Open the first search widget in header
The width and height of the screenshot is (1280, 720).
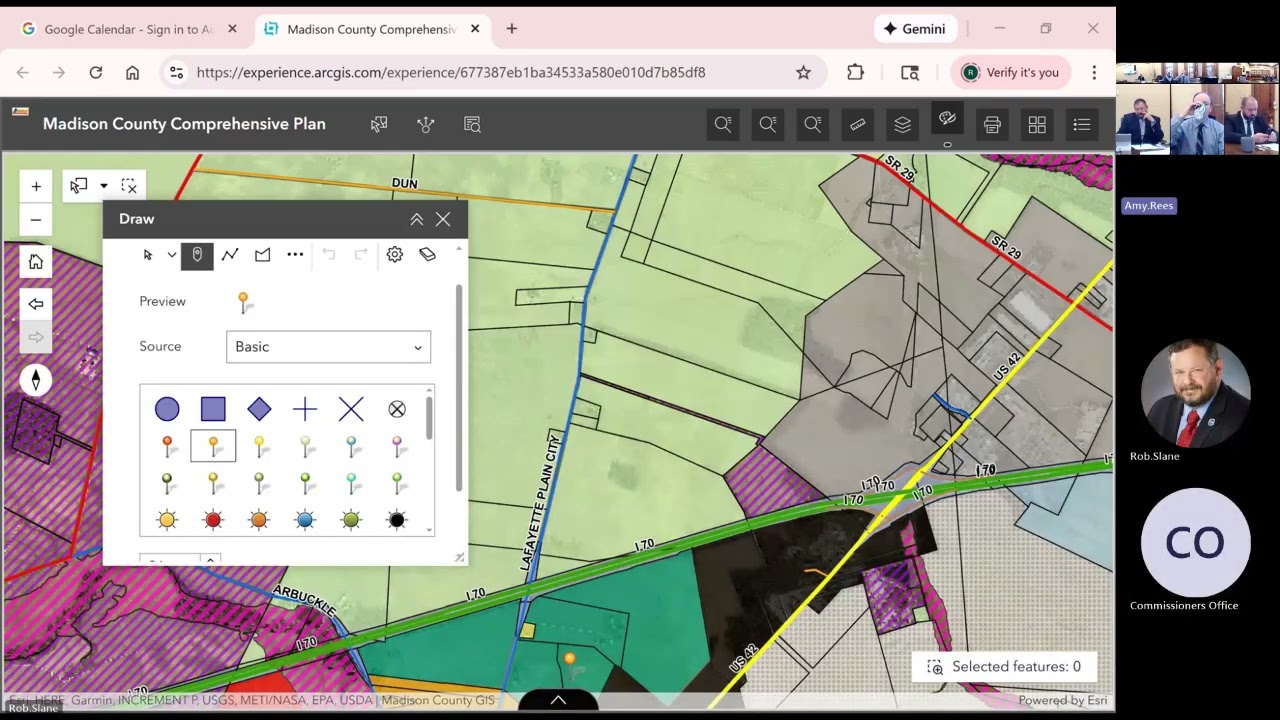point(723,125)
